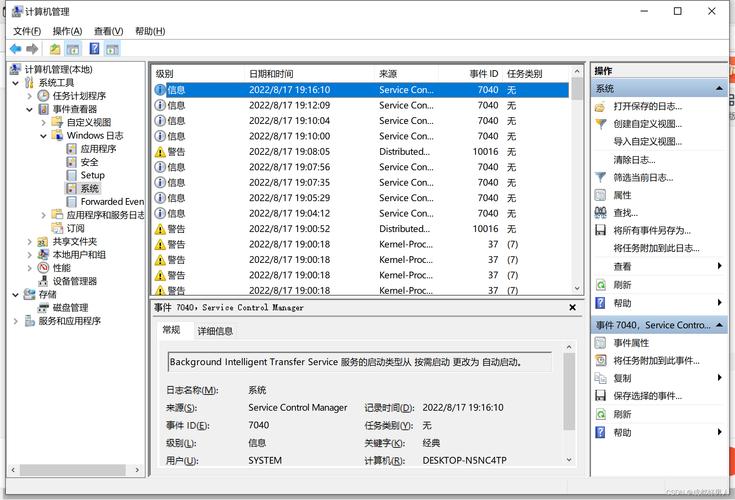The image size is (735, 500).
Task: Open 属性 in the actions pane
Action: 622,195
